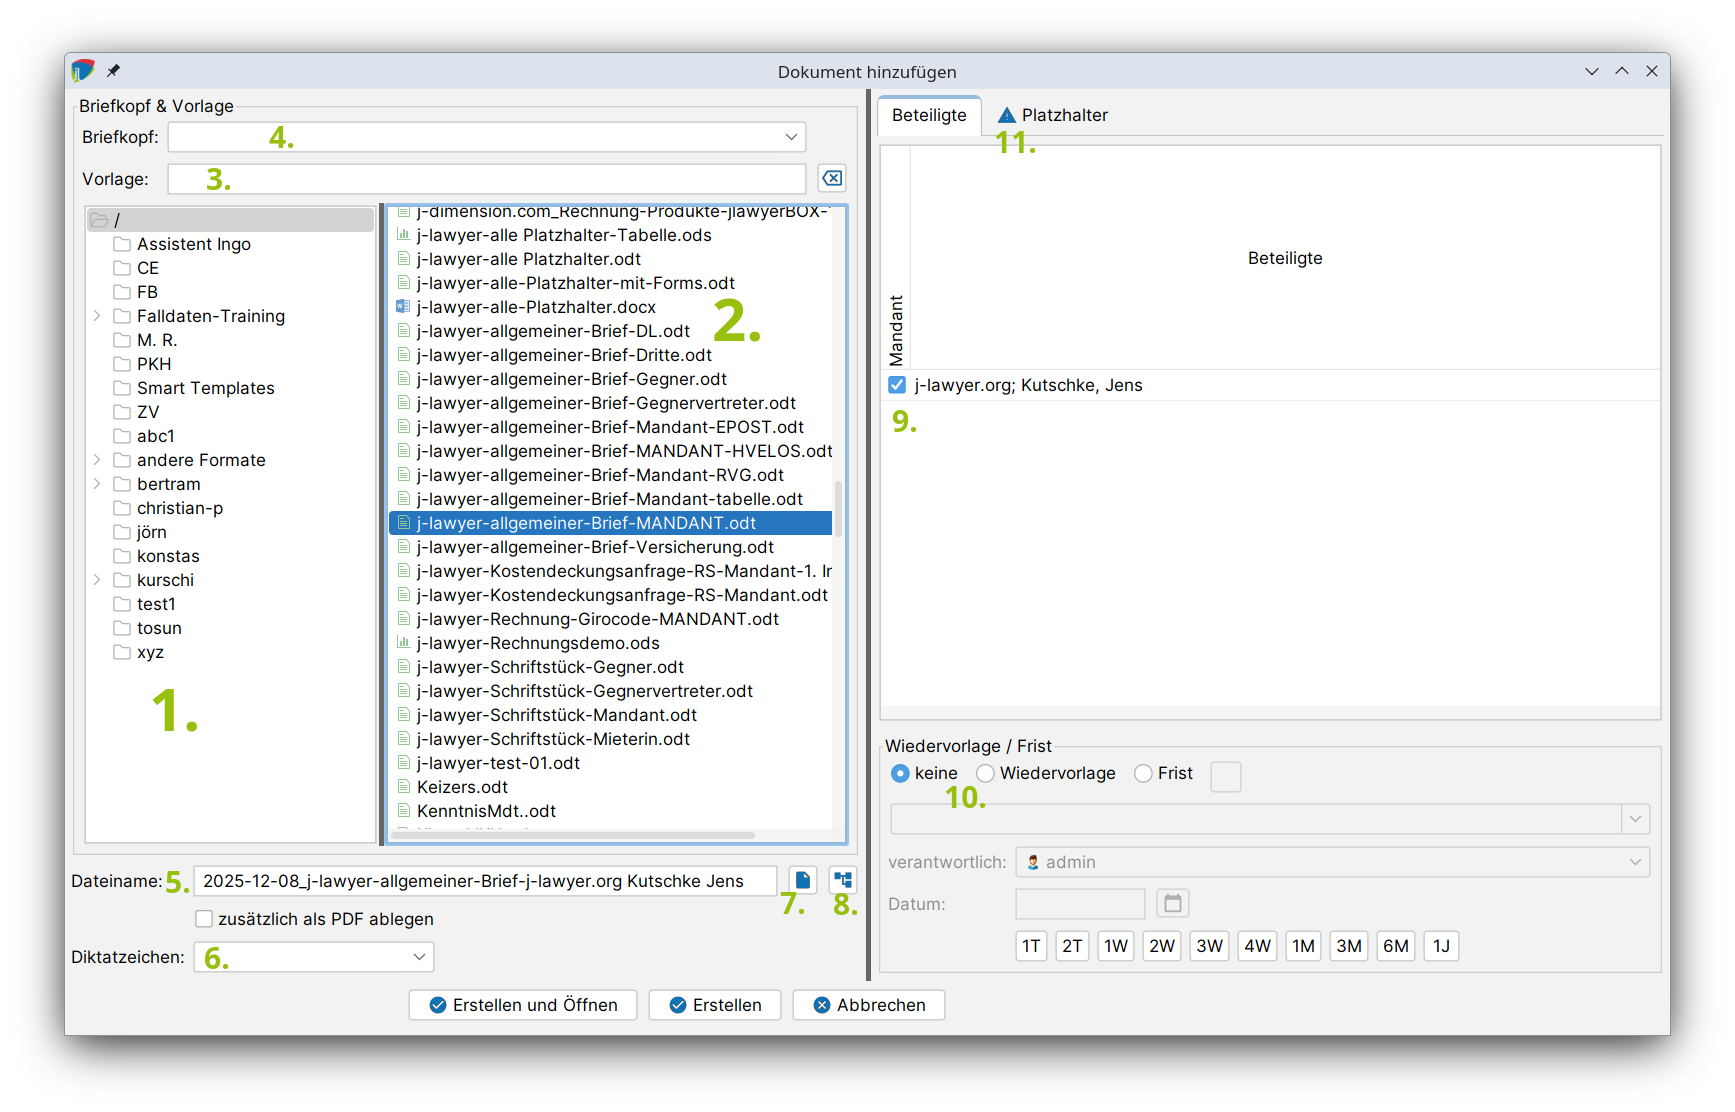
Task: Click the document icon beside Dateiname
Action: coord(802,880)
